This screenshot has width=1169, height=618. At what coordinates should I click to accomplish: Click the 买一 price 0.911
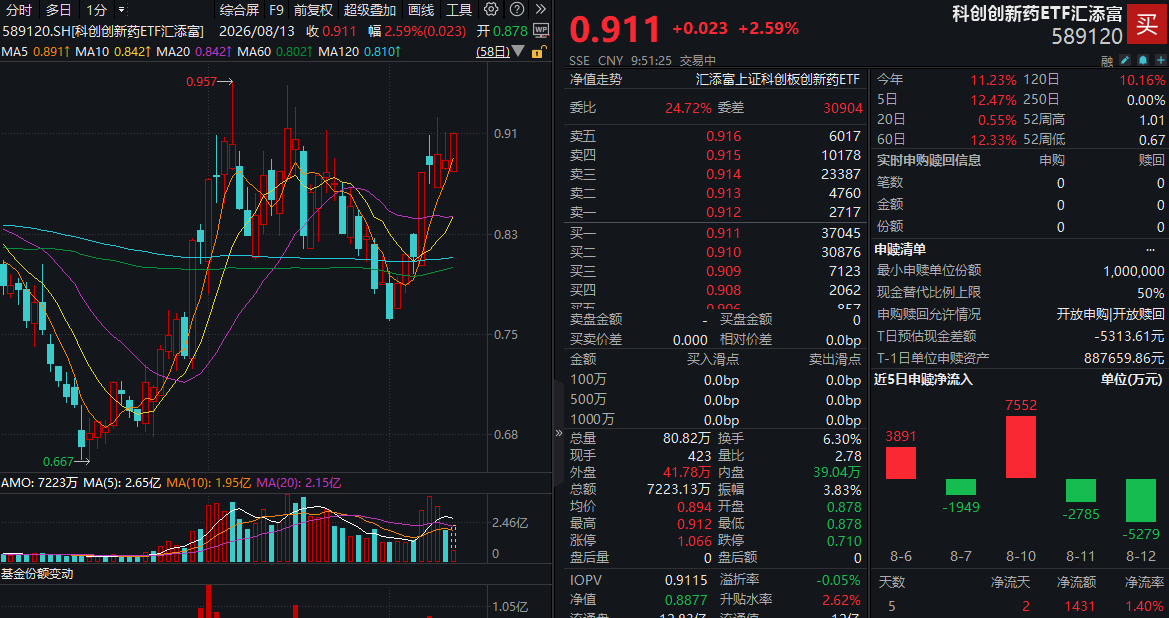pyautogui.click(x=724, y=233)
